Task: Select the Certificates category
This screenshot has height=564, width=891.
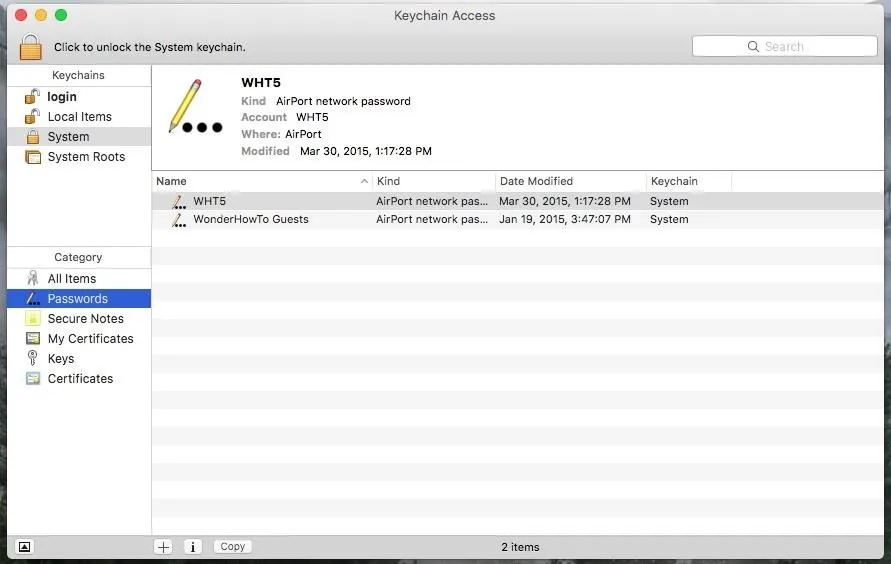Action: [79, 378]
